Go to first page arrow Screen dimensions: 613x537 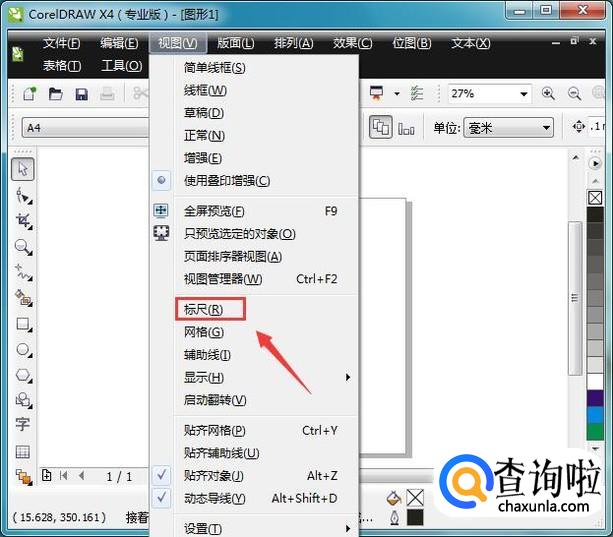(x=64, y=476)
